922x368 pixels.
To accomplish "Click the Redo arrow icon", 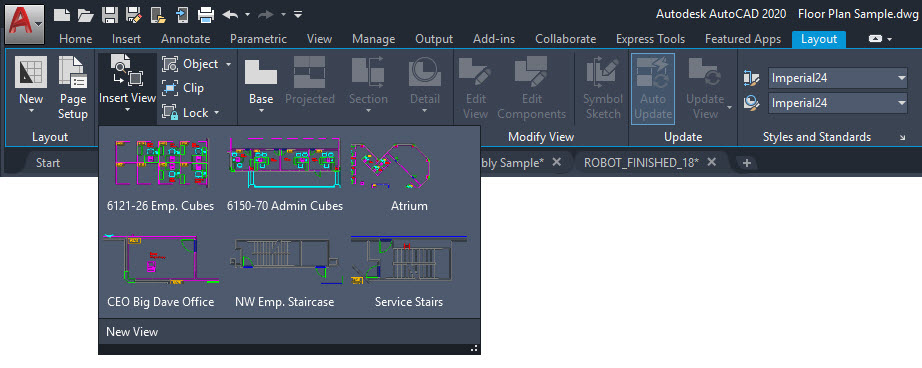I will pyautogui.click(x=266, y=14).
